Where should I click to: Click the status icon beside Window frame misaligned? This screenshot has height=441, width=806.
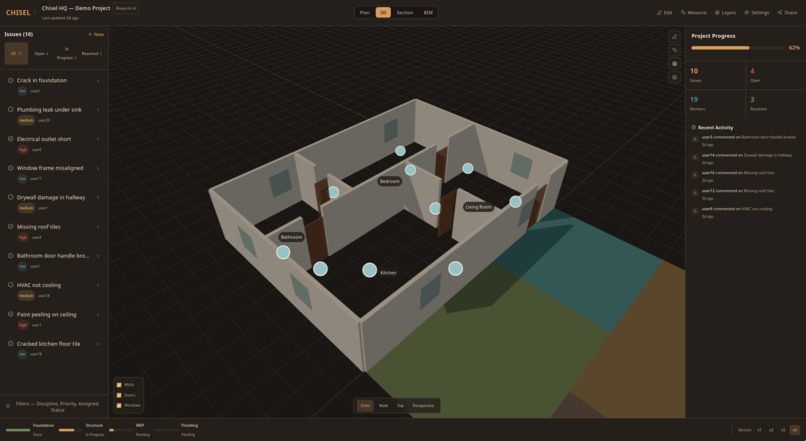click(10, 168)
